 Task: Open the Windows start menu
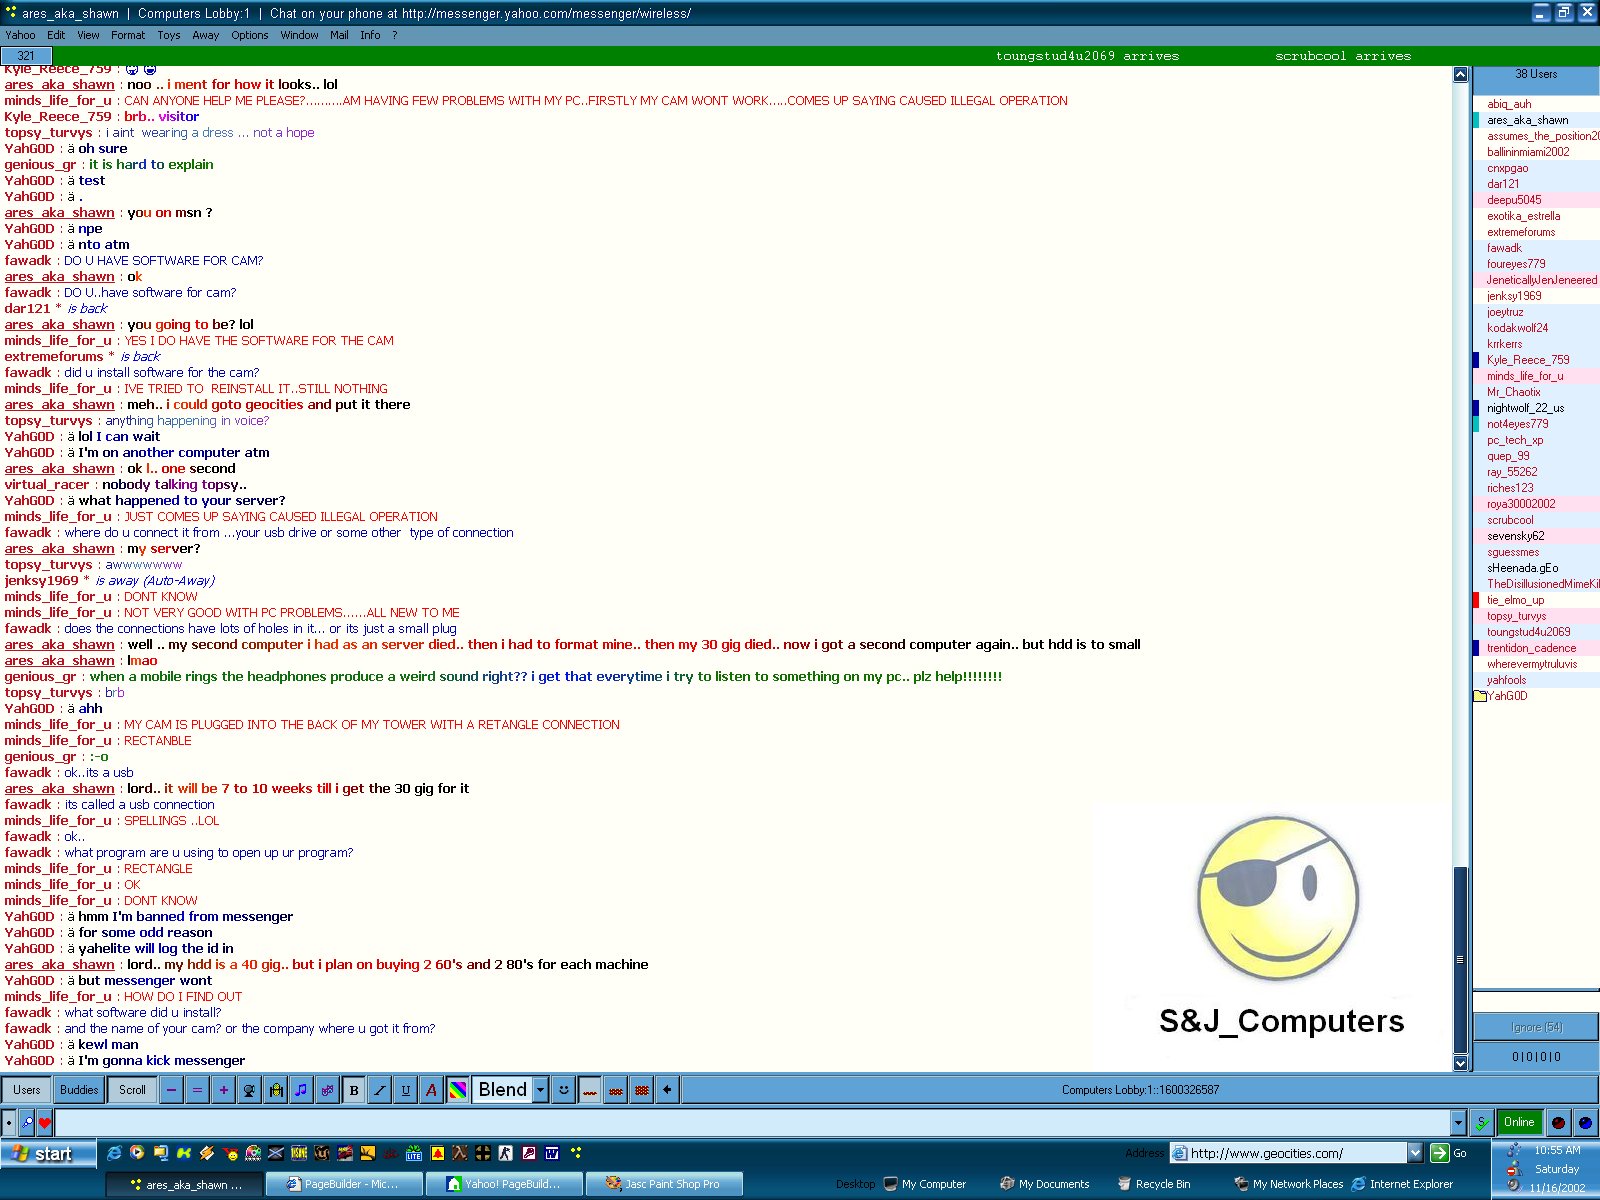[x=48, y=1153]
